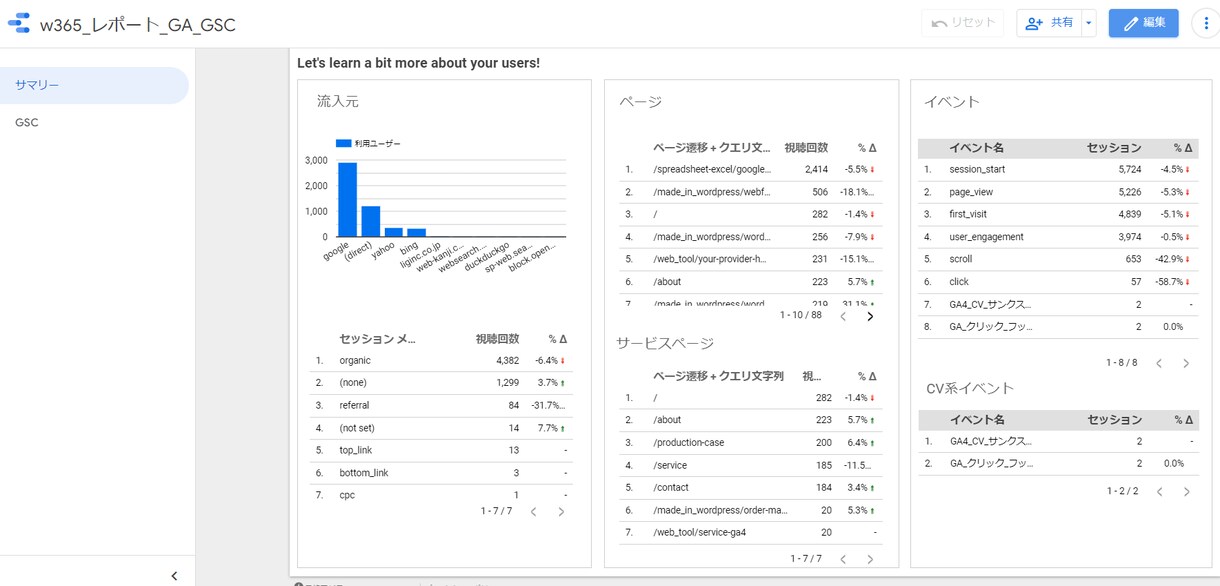Click the 流入元 chart title
1220x586 pixels.
(x=337, y=101)
